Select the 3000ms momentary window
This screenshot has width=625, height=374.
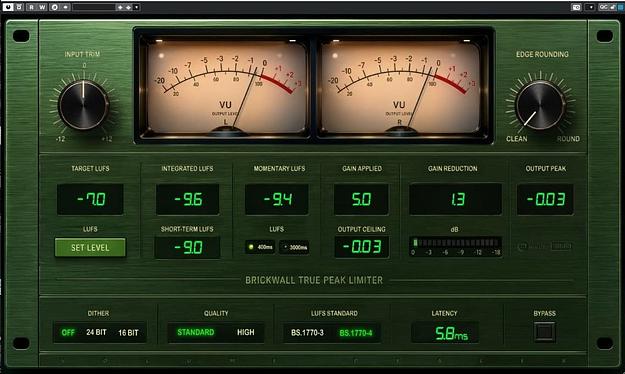294,247
